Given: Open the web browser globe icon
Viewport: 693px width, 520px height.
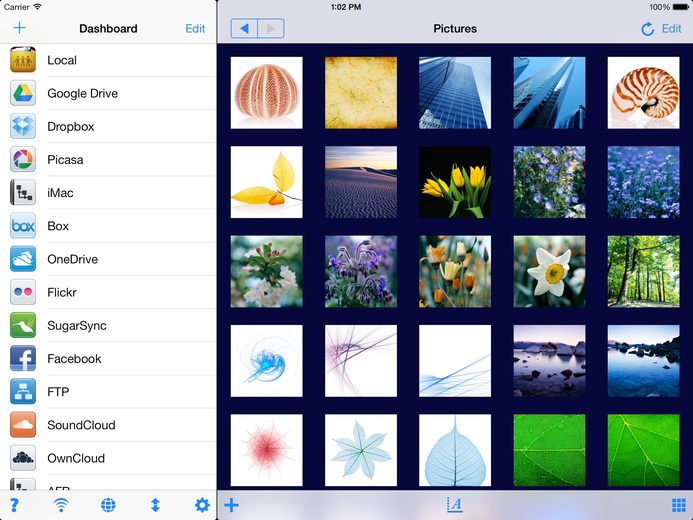Looking at the screenshot, I should point(108,505).
